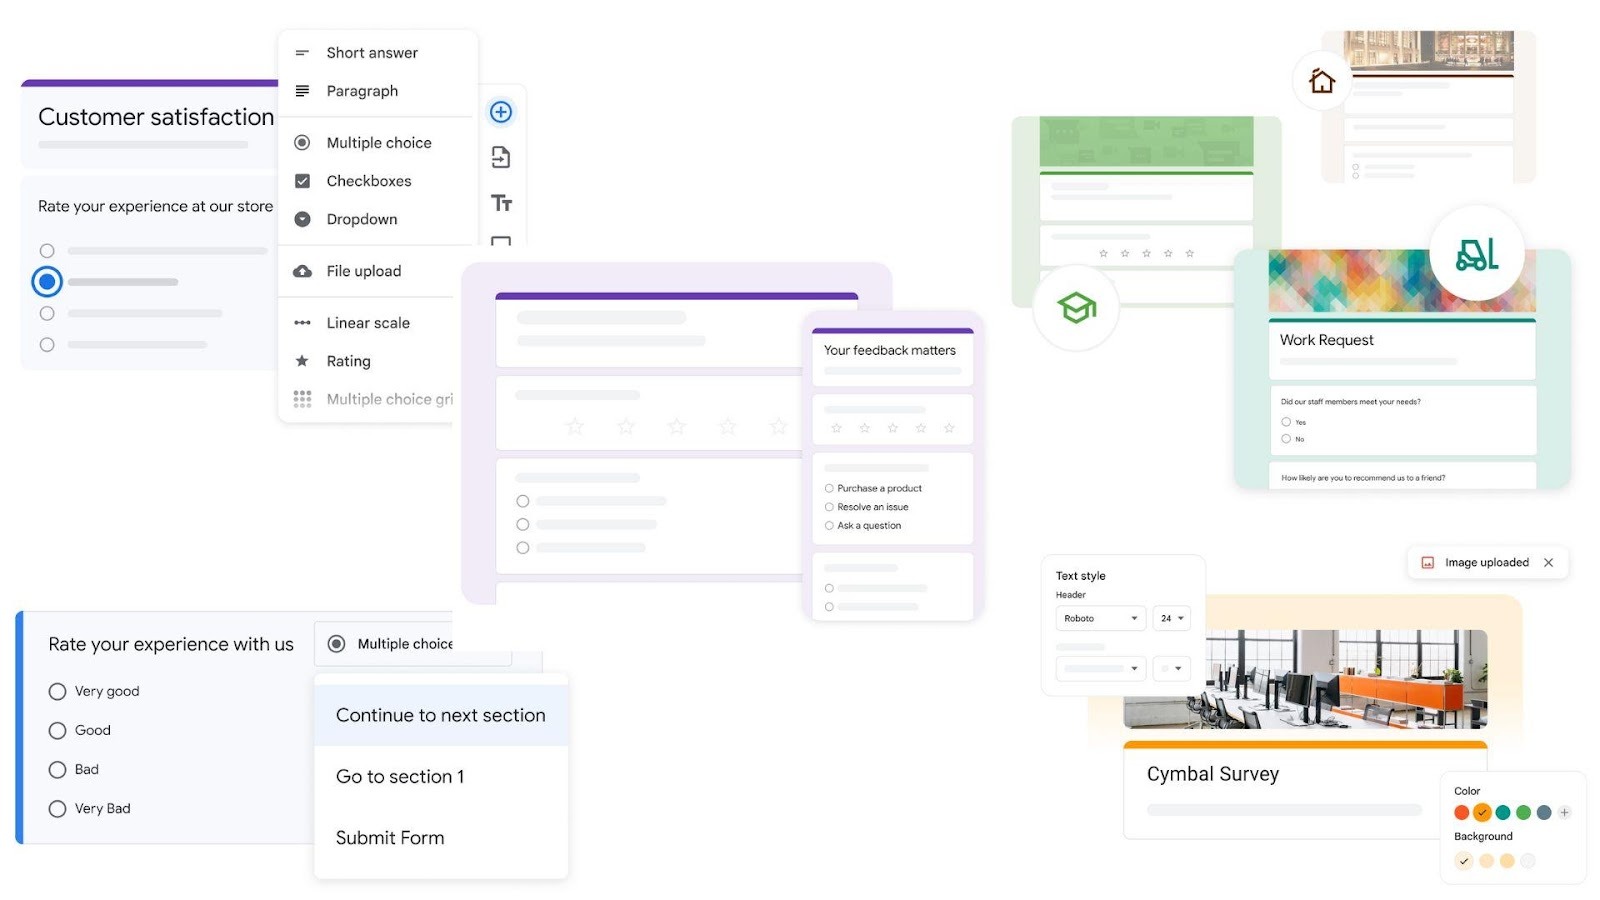This screenshot has height=900, width=1600.
Task: Click the graduation cap icon badge
Action: tap(1075, 308)
